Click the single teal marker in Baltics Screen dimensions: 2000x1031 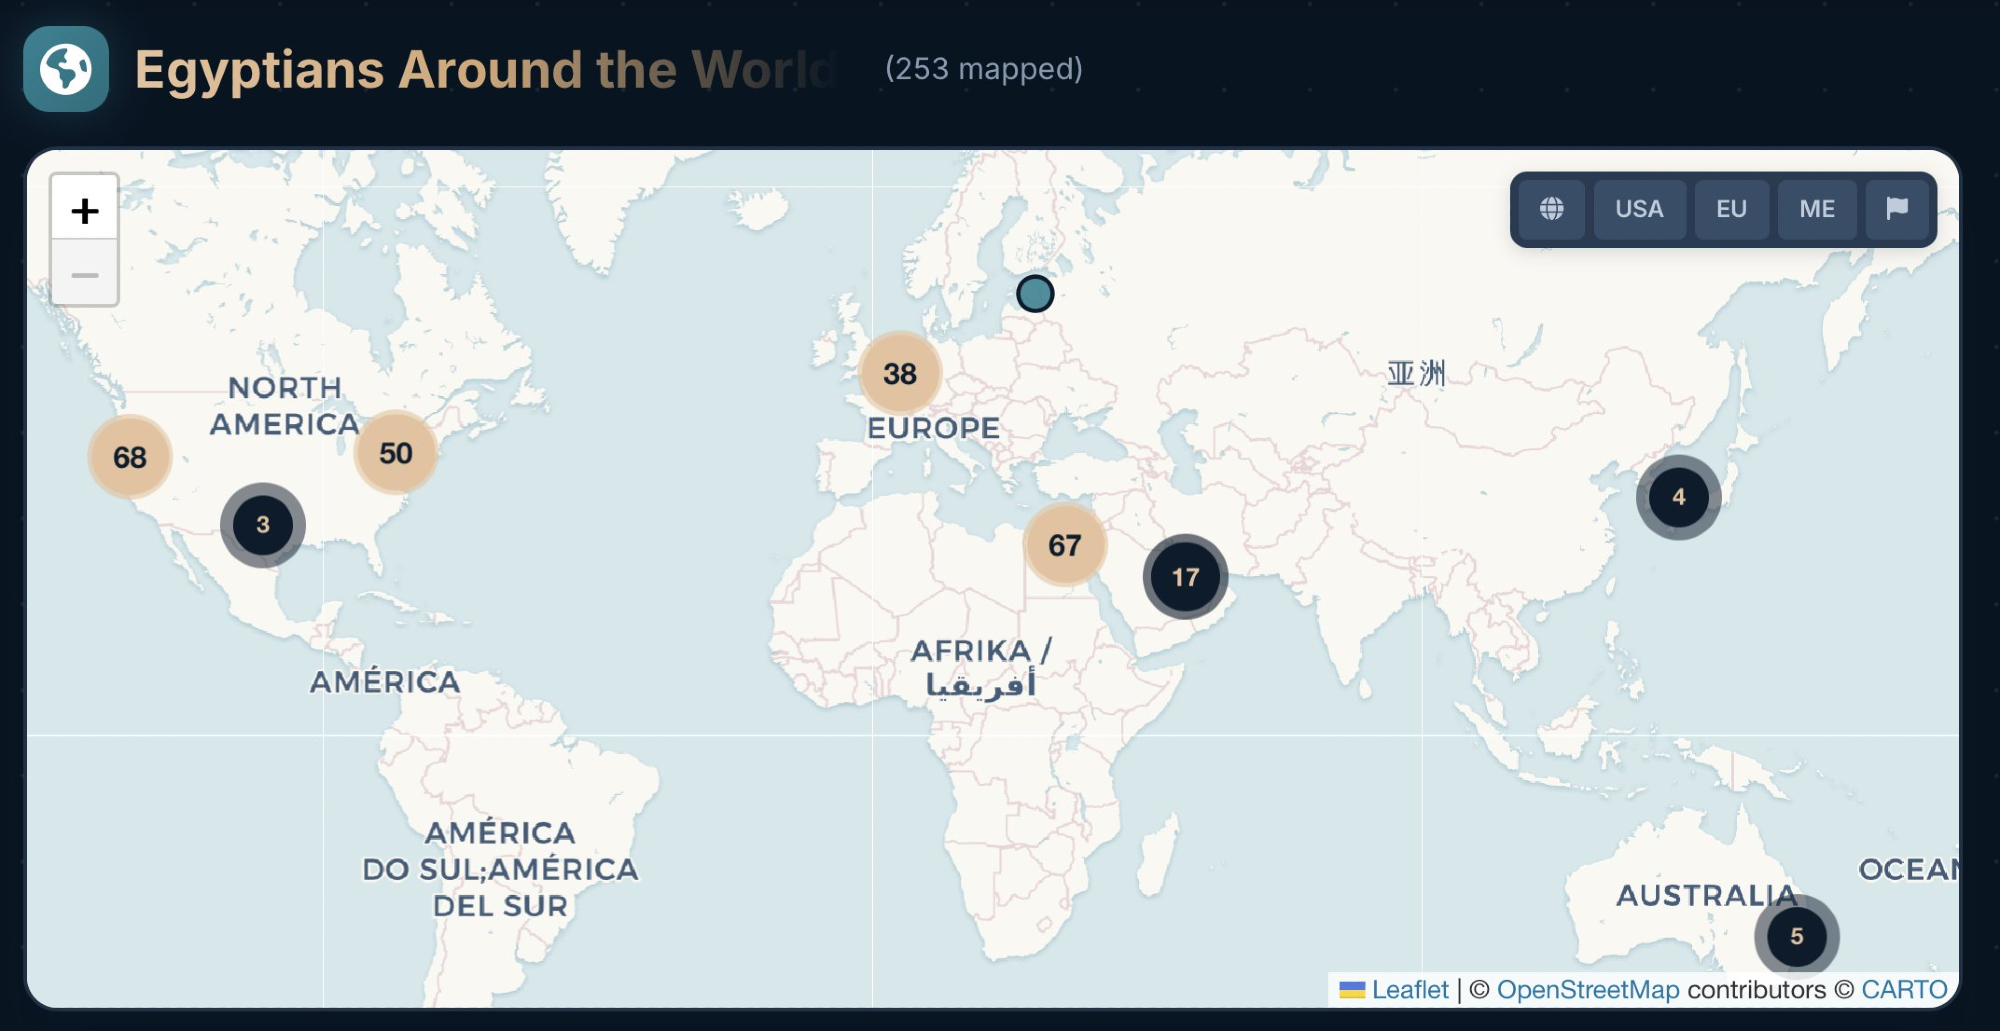tap(1035, 294)
